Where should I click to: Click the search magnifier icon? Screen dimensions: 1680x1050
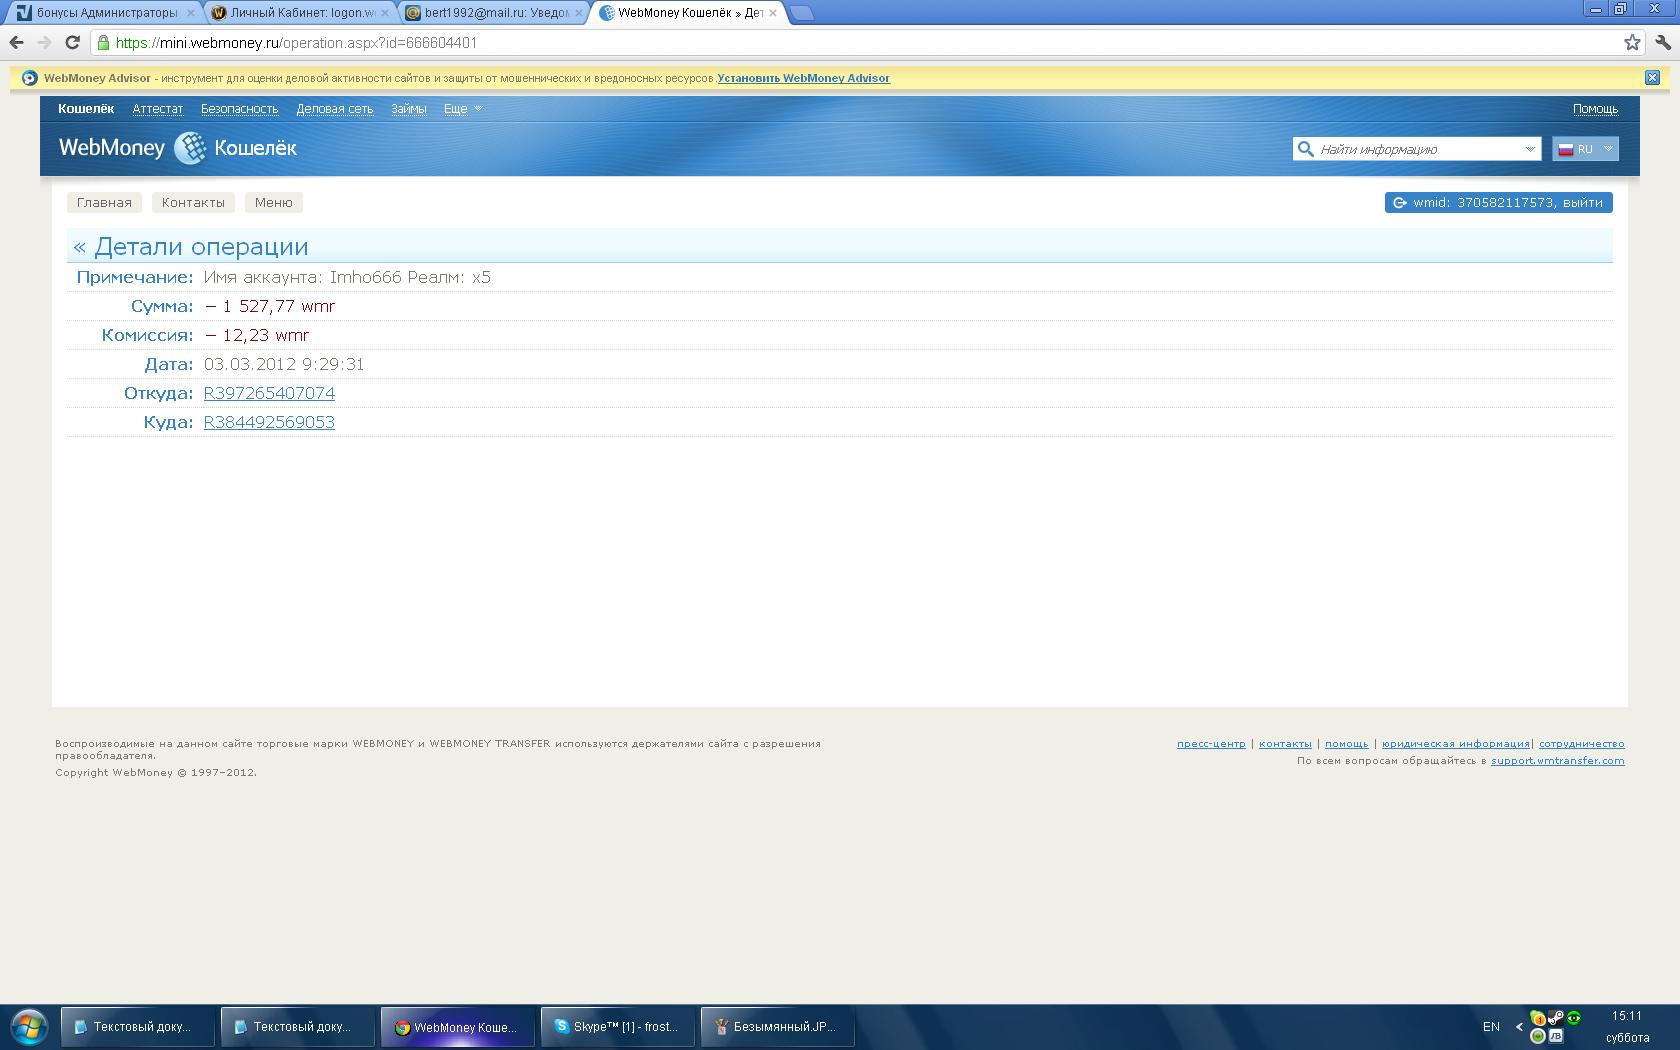coord(1305,149)
